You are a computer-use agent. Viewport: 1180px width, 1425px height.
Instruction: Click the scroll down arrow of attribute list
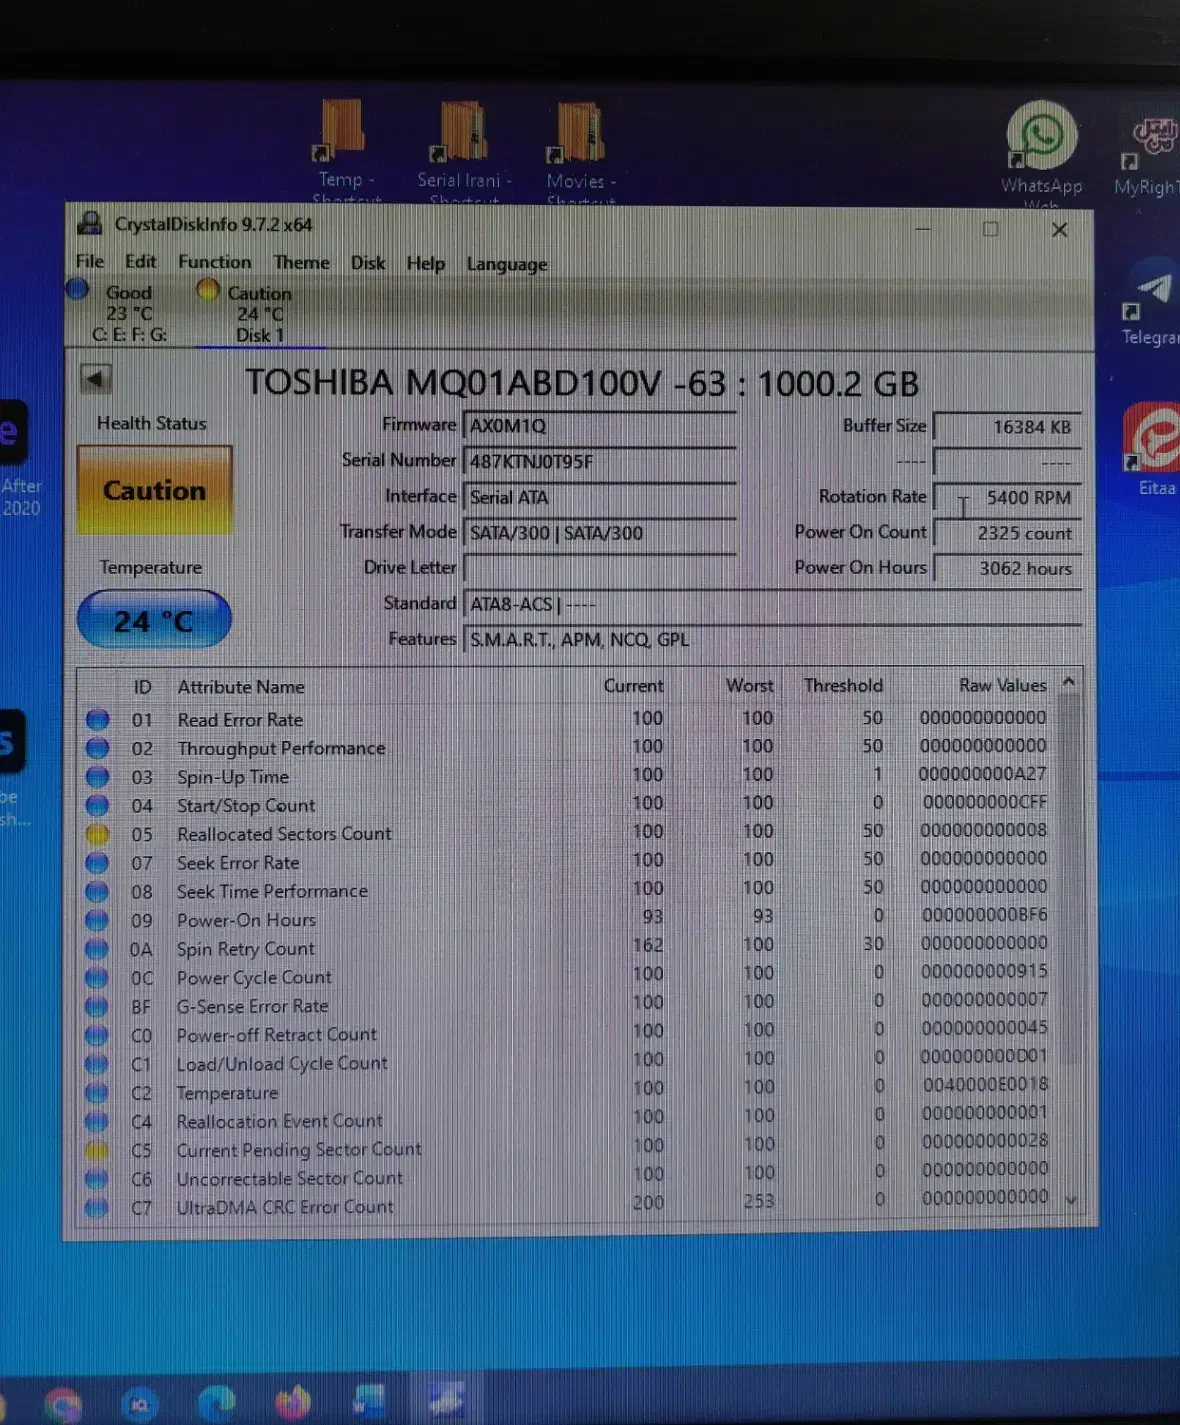[1070, 1200]
